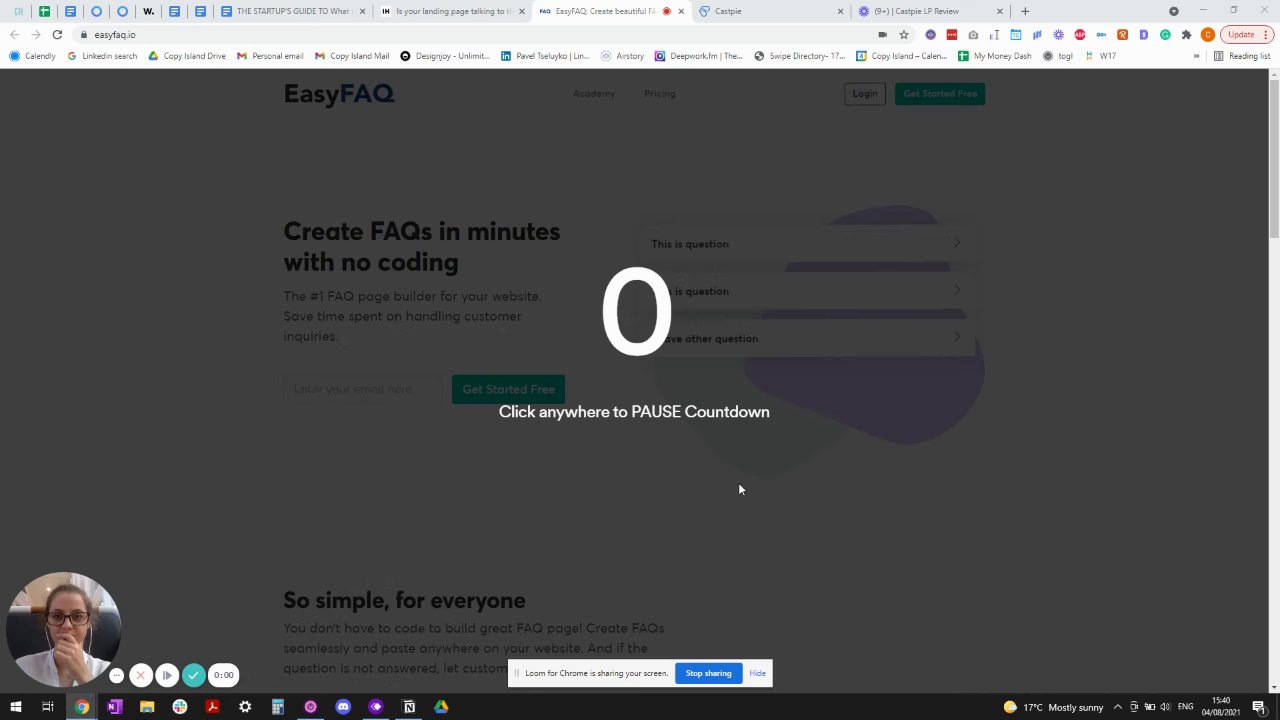Click the Loom pause recording button

167,675
